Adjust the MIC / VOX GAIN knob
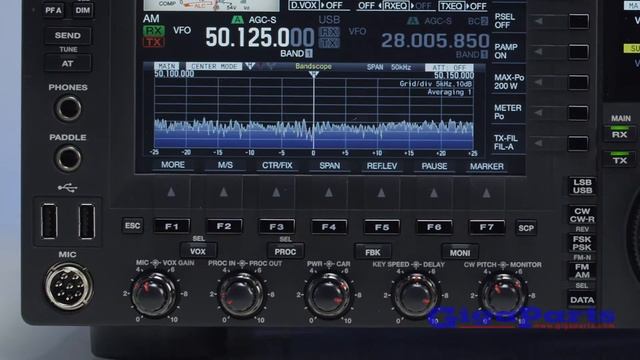This screenshot has width=640, height=360. [x=154, y=295]
